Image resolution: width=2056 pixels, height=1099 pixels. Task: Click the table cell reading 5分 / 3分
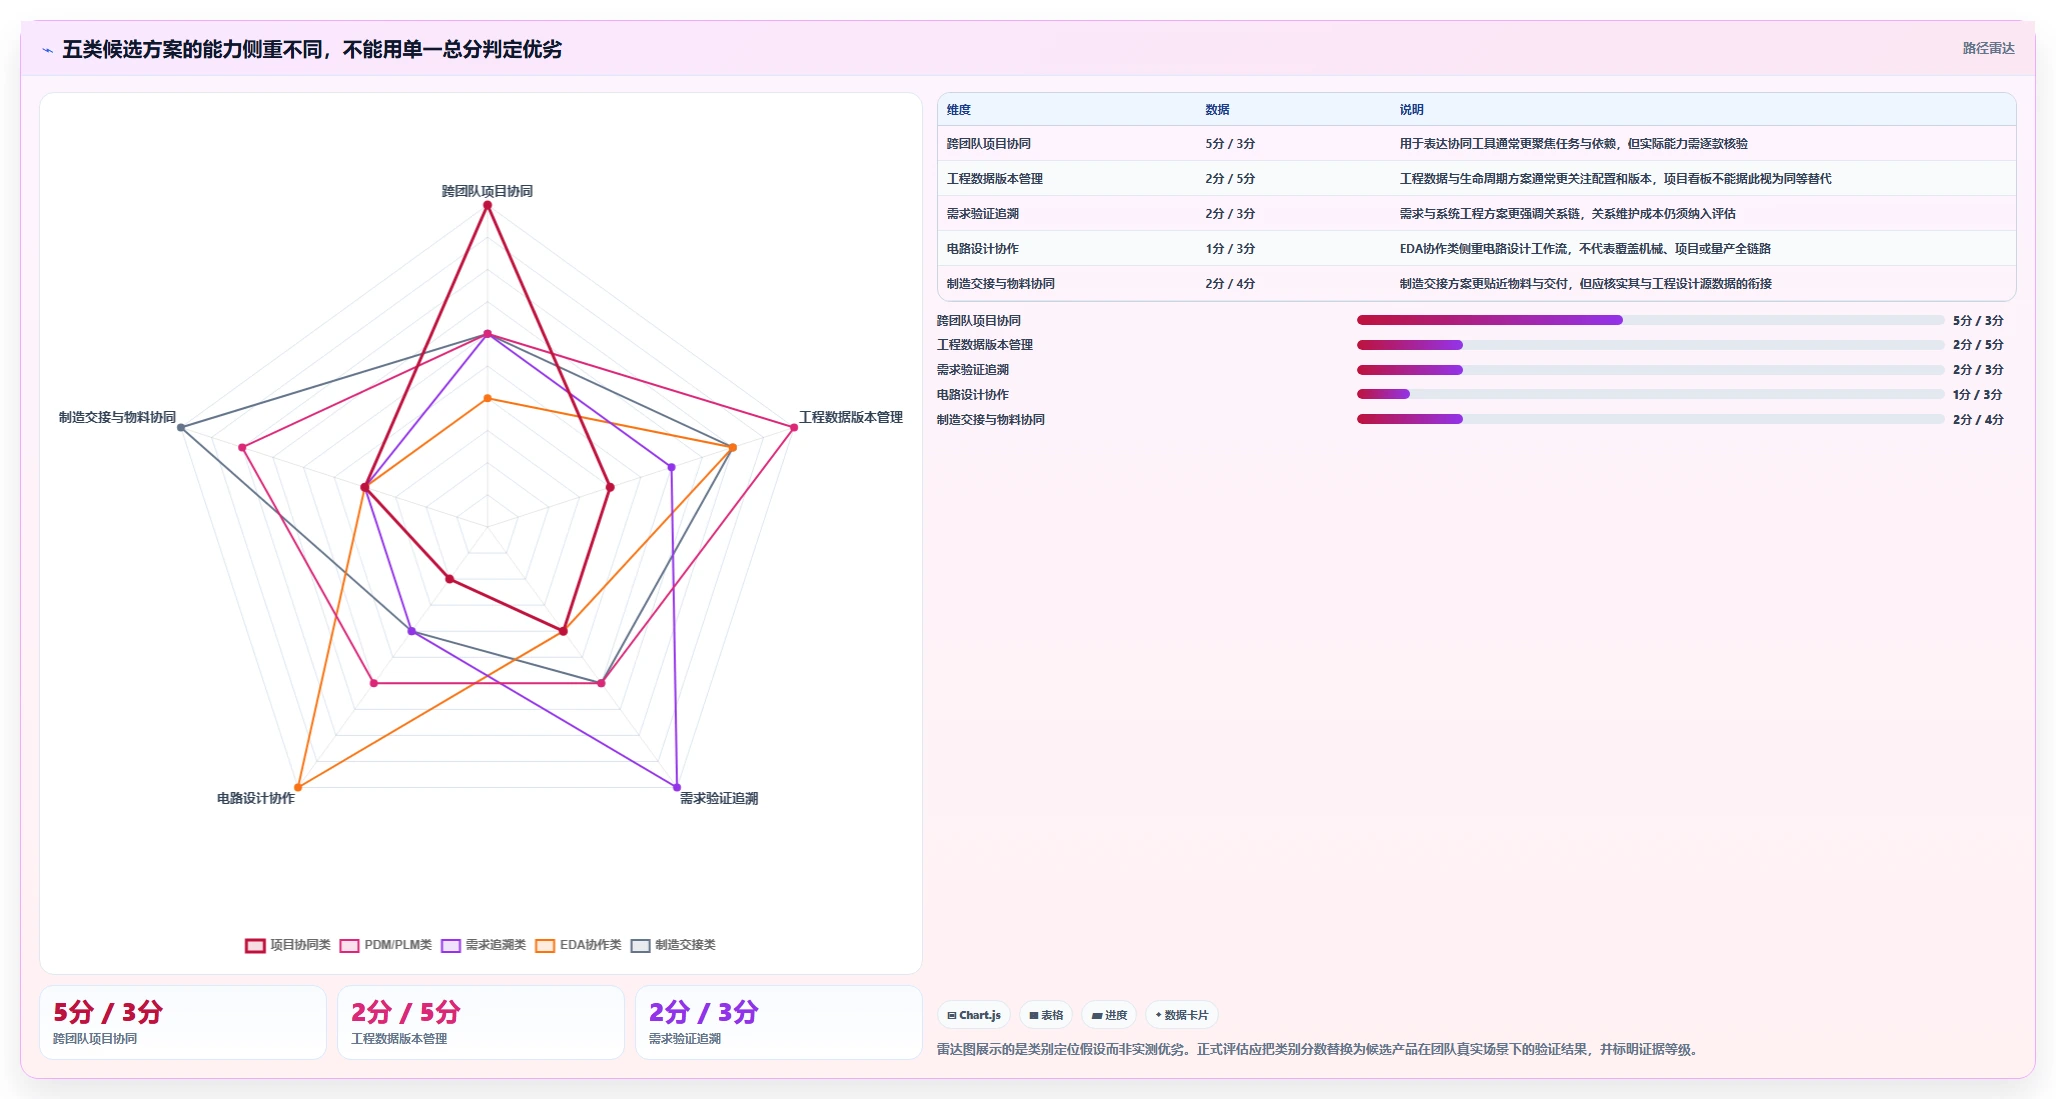1230,144
